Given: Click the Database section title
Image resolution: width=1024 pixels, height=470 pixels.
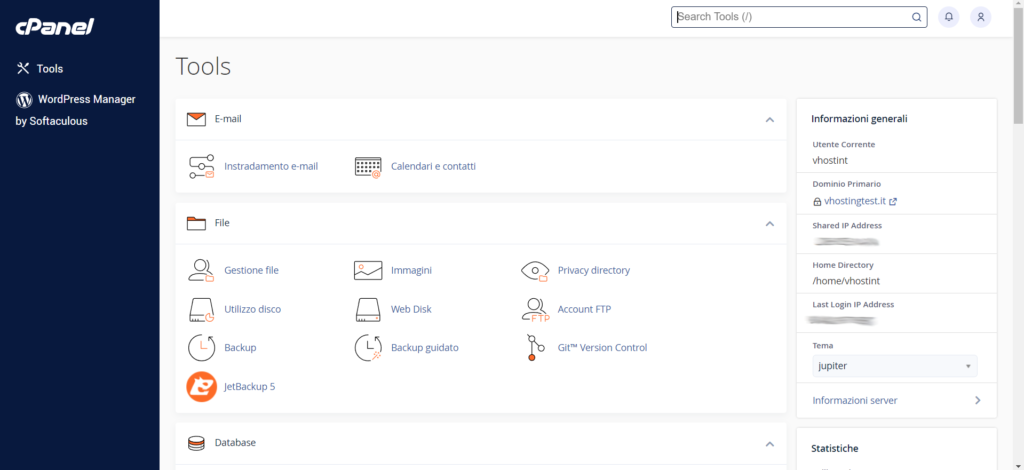Looking at the screenshot, I should pyautogui.click(x=235, y=443).
